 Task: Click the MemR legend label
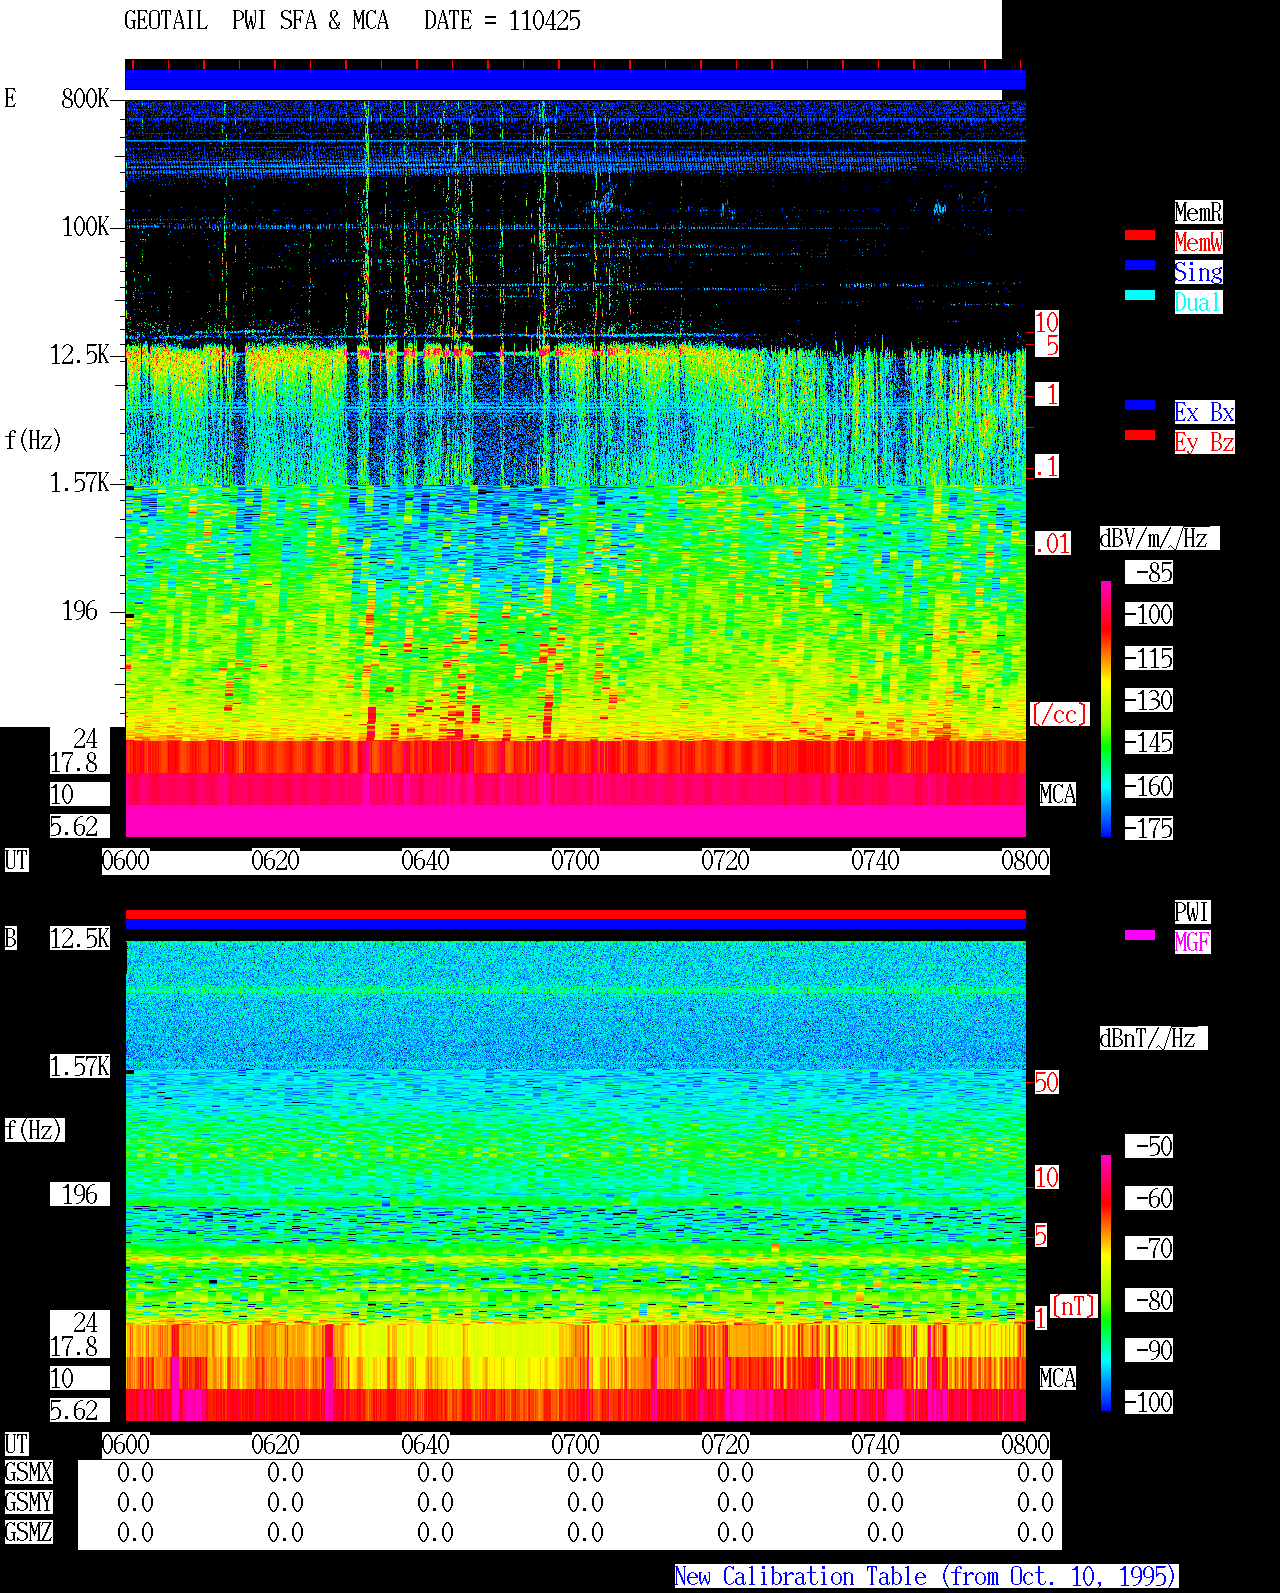1198,212
